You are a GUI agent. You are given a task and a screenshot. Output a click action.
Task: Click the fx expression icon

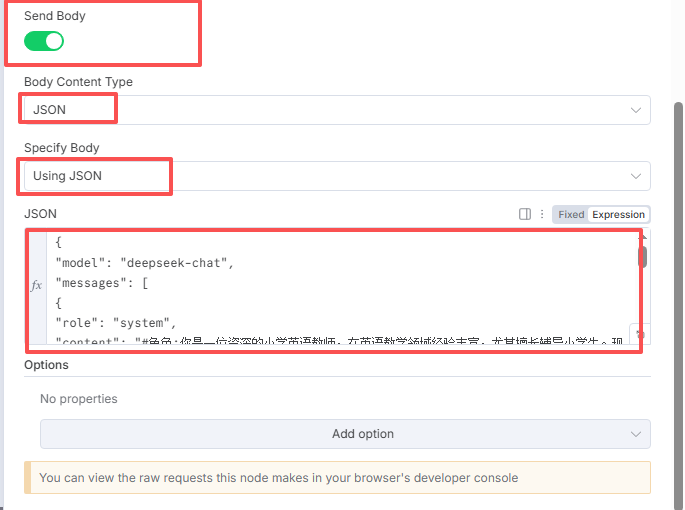pyautogui.click(x=36, y=285)
